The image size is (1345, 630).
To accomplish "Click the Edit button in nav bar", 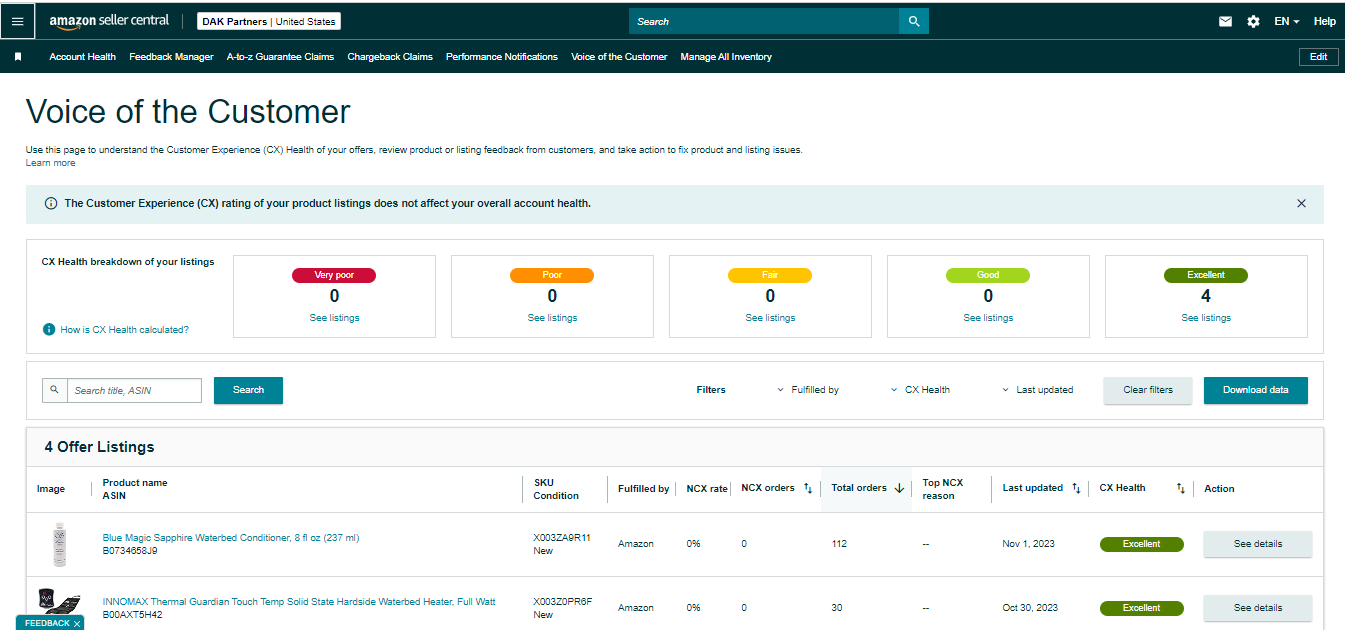I will [1318, 57].
